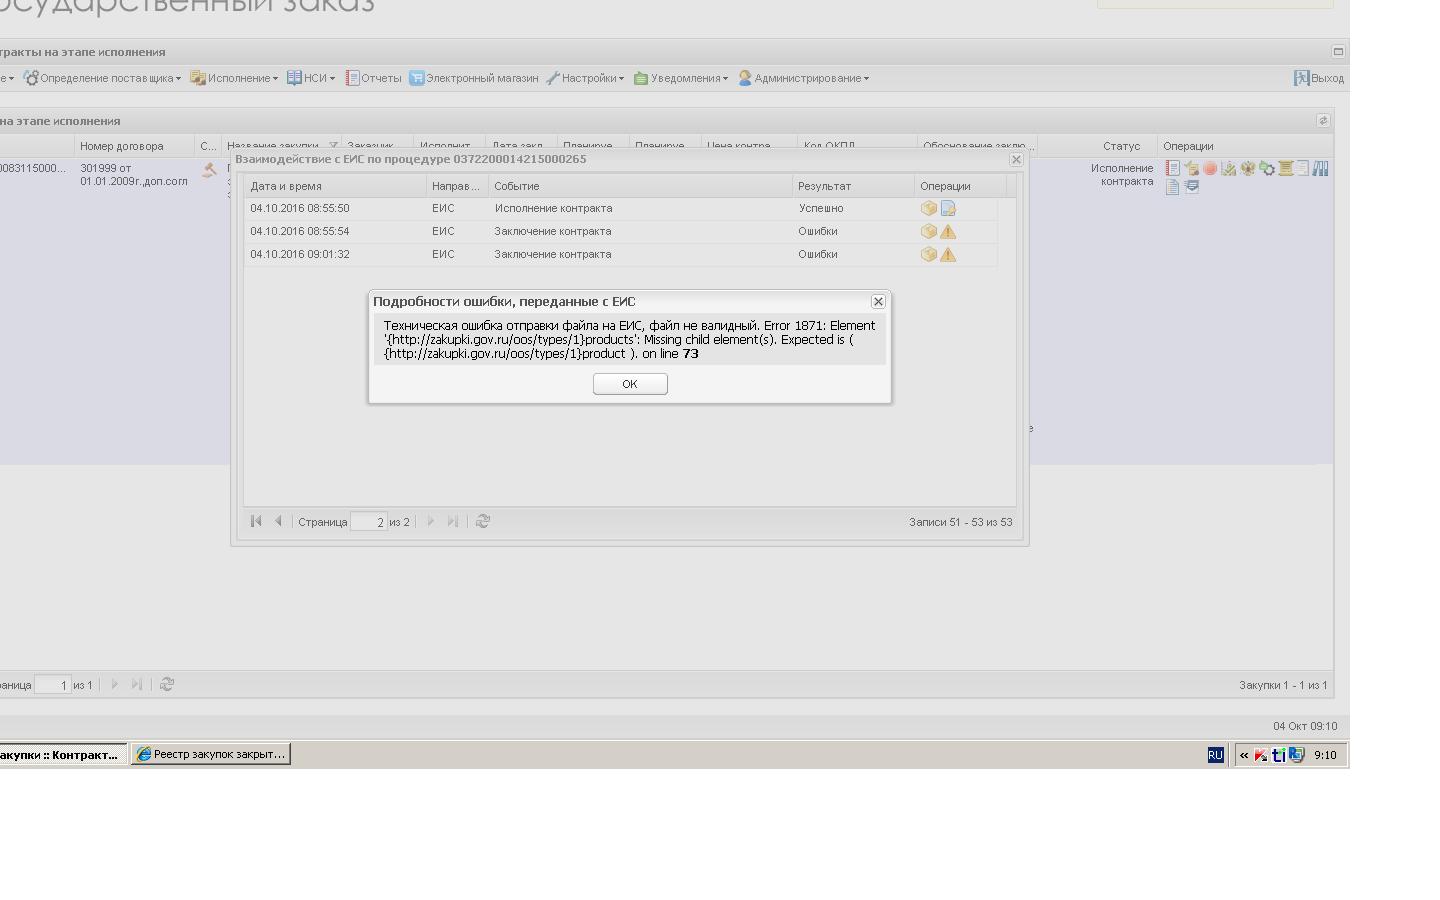Viewport: 1440px width, 900px height.
Task: Click the gavel icon in the contract row
Action: pyautogui.click(x=209, y=171)
